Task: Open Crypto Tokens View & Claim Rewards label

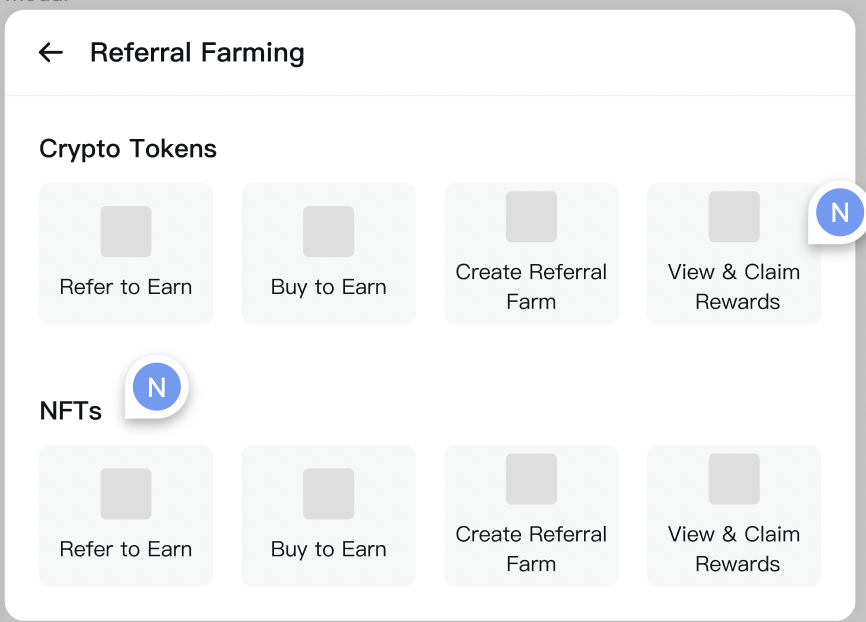Action: point(734,287)
